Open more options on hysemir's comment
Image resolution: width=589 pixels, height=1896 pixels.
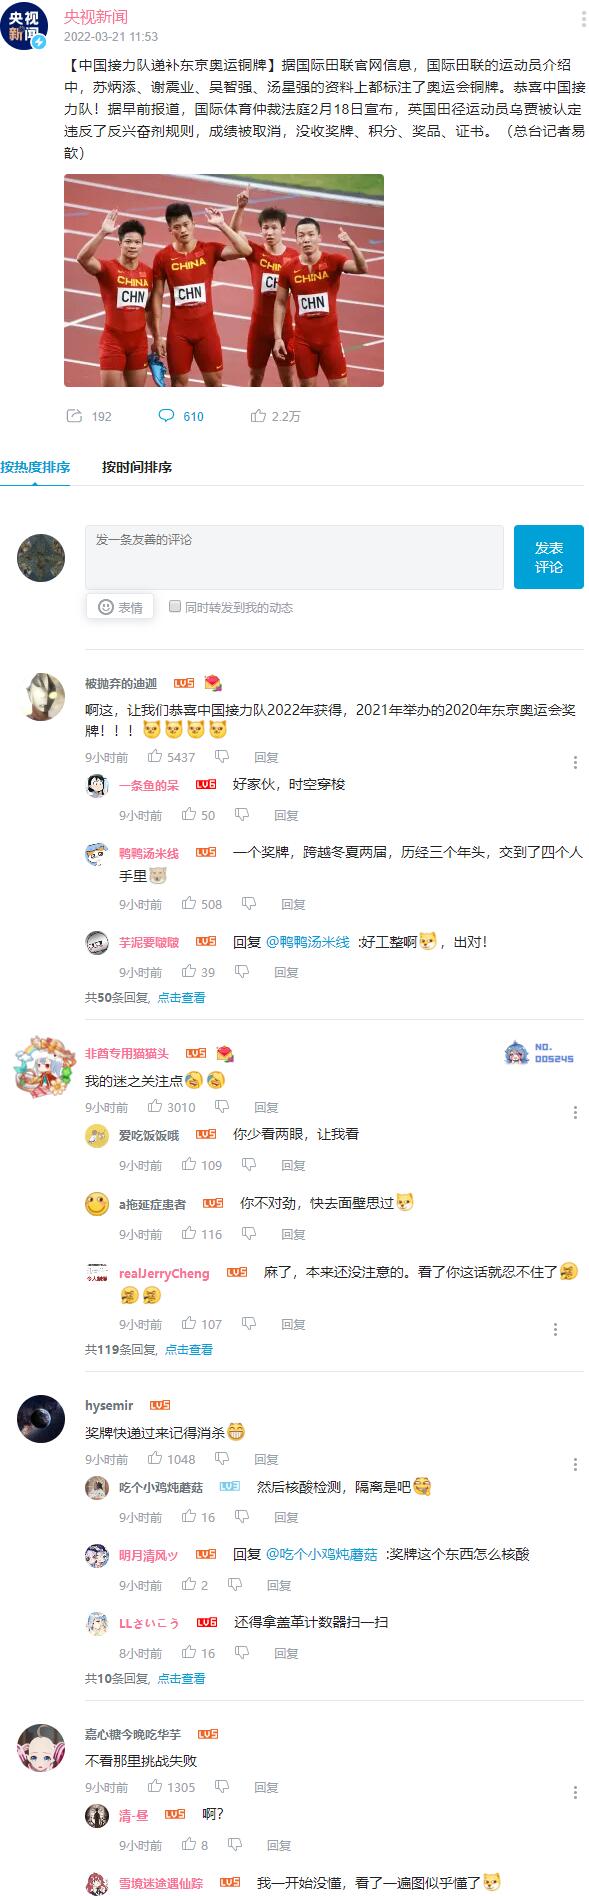(x=575, y=1465)
